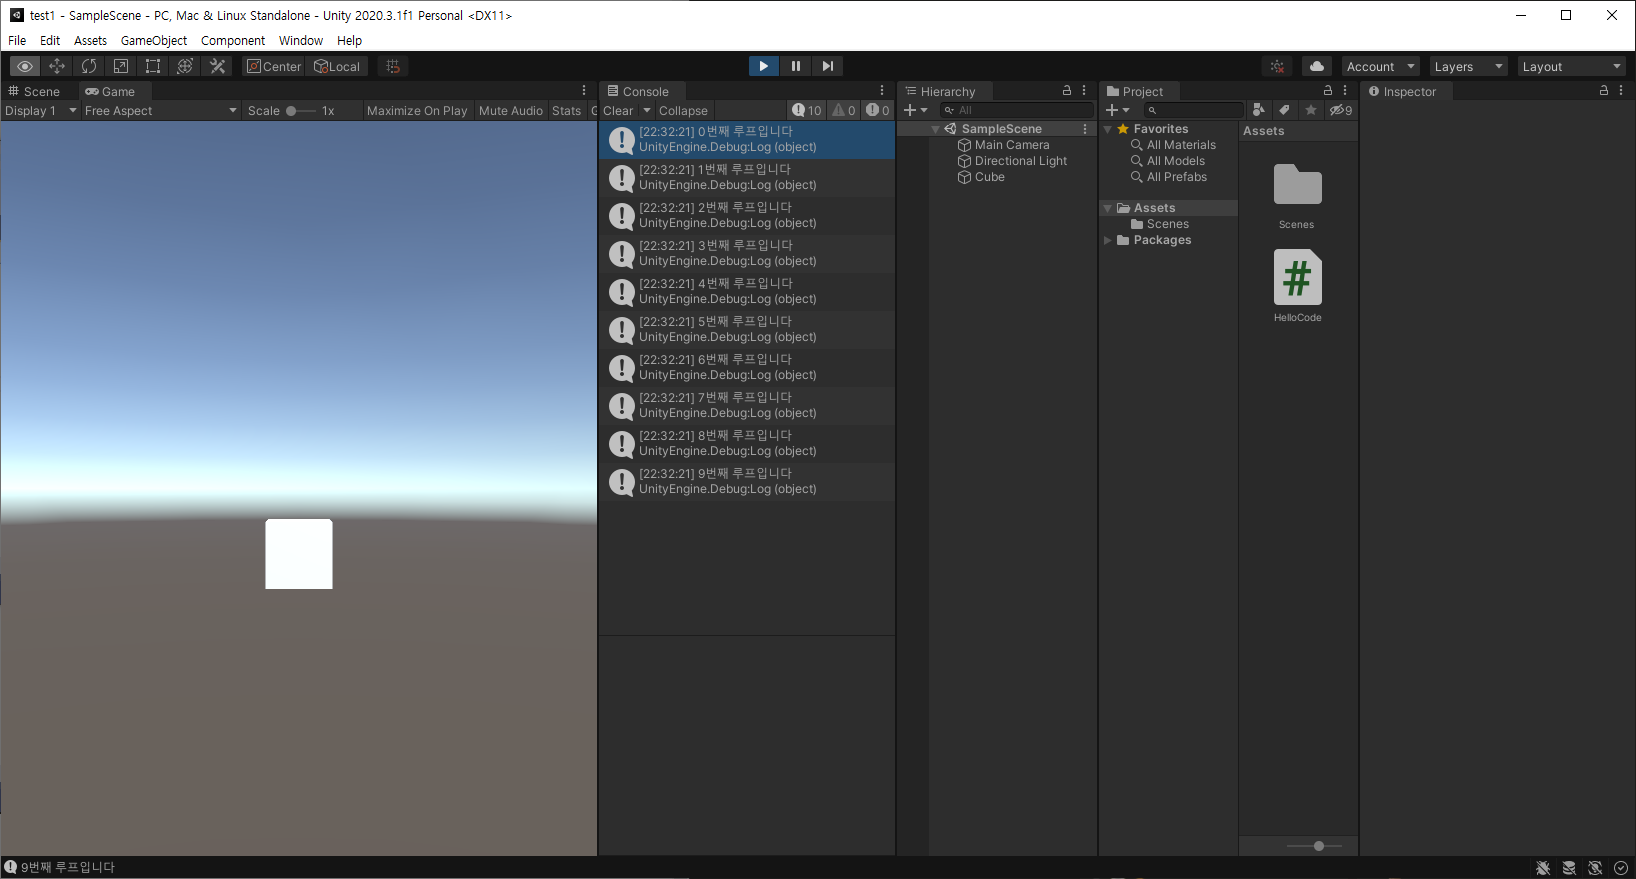Open Hierarchy panel options menu
The image size is (1636, 879).
click(x=1084, y=90)
